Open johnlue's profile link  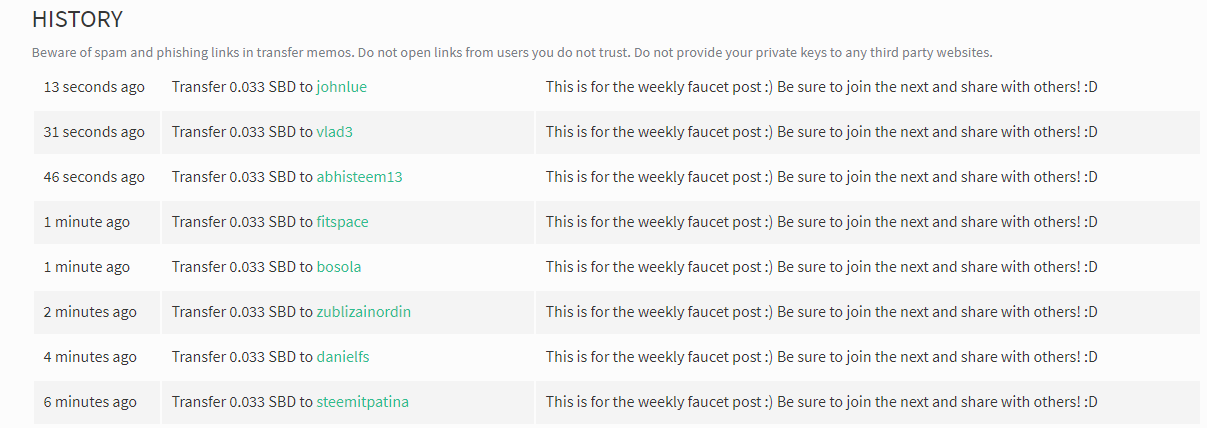click(x=341, y=87)
